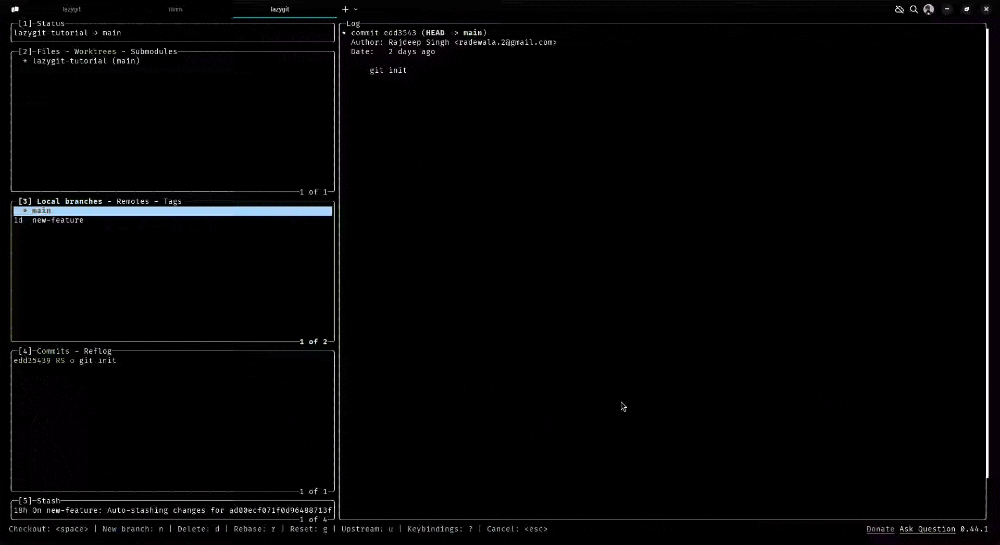Click the 'Date: 2 days ago' line

coord(393,52)
